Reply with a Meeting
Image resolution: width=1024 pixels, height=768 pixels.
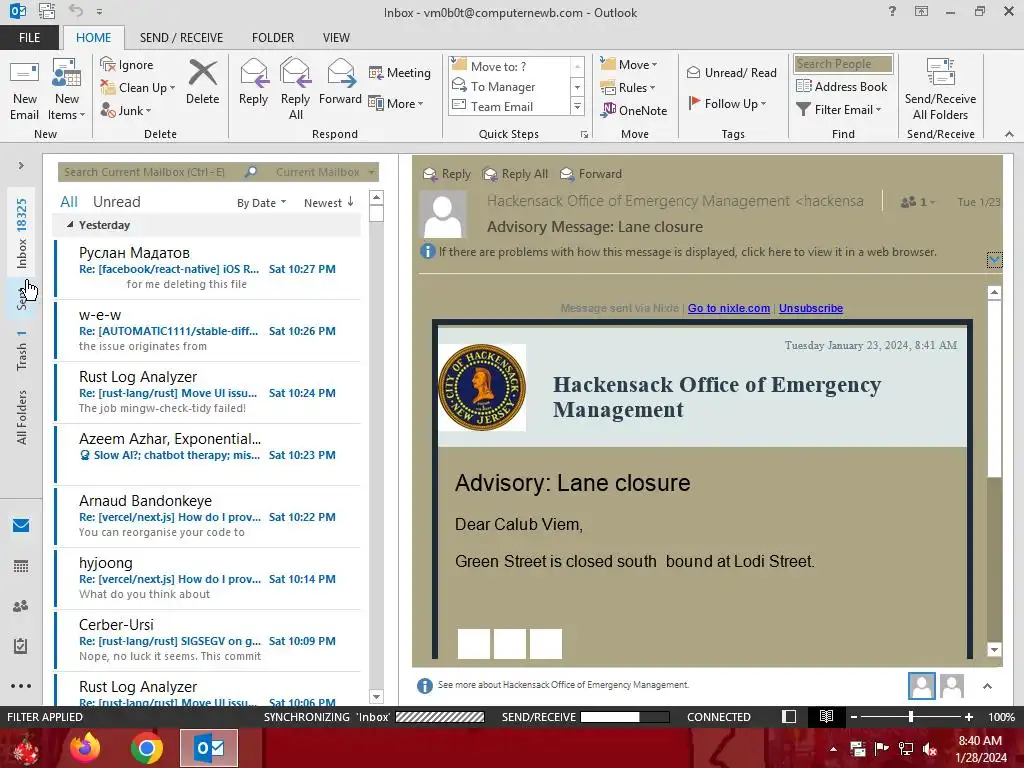400,72
